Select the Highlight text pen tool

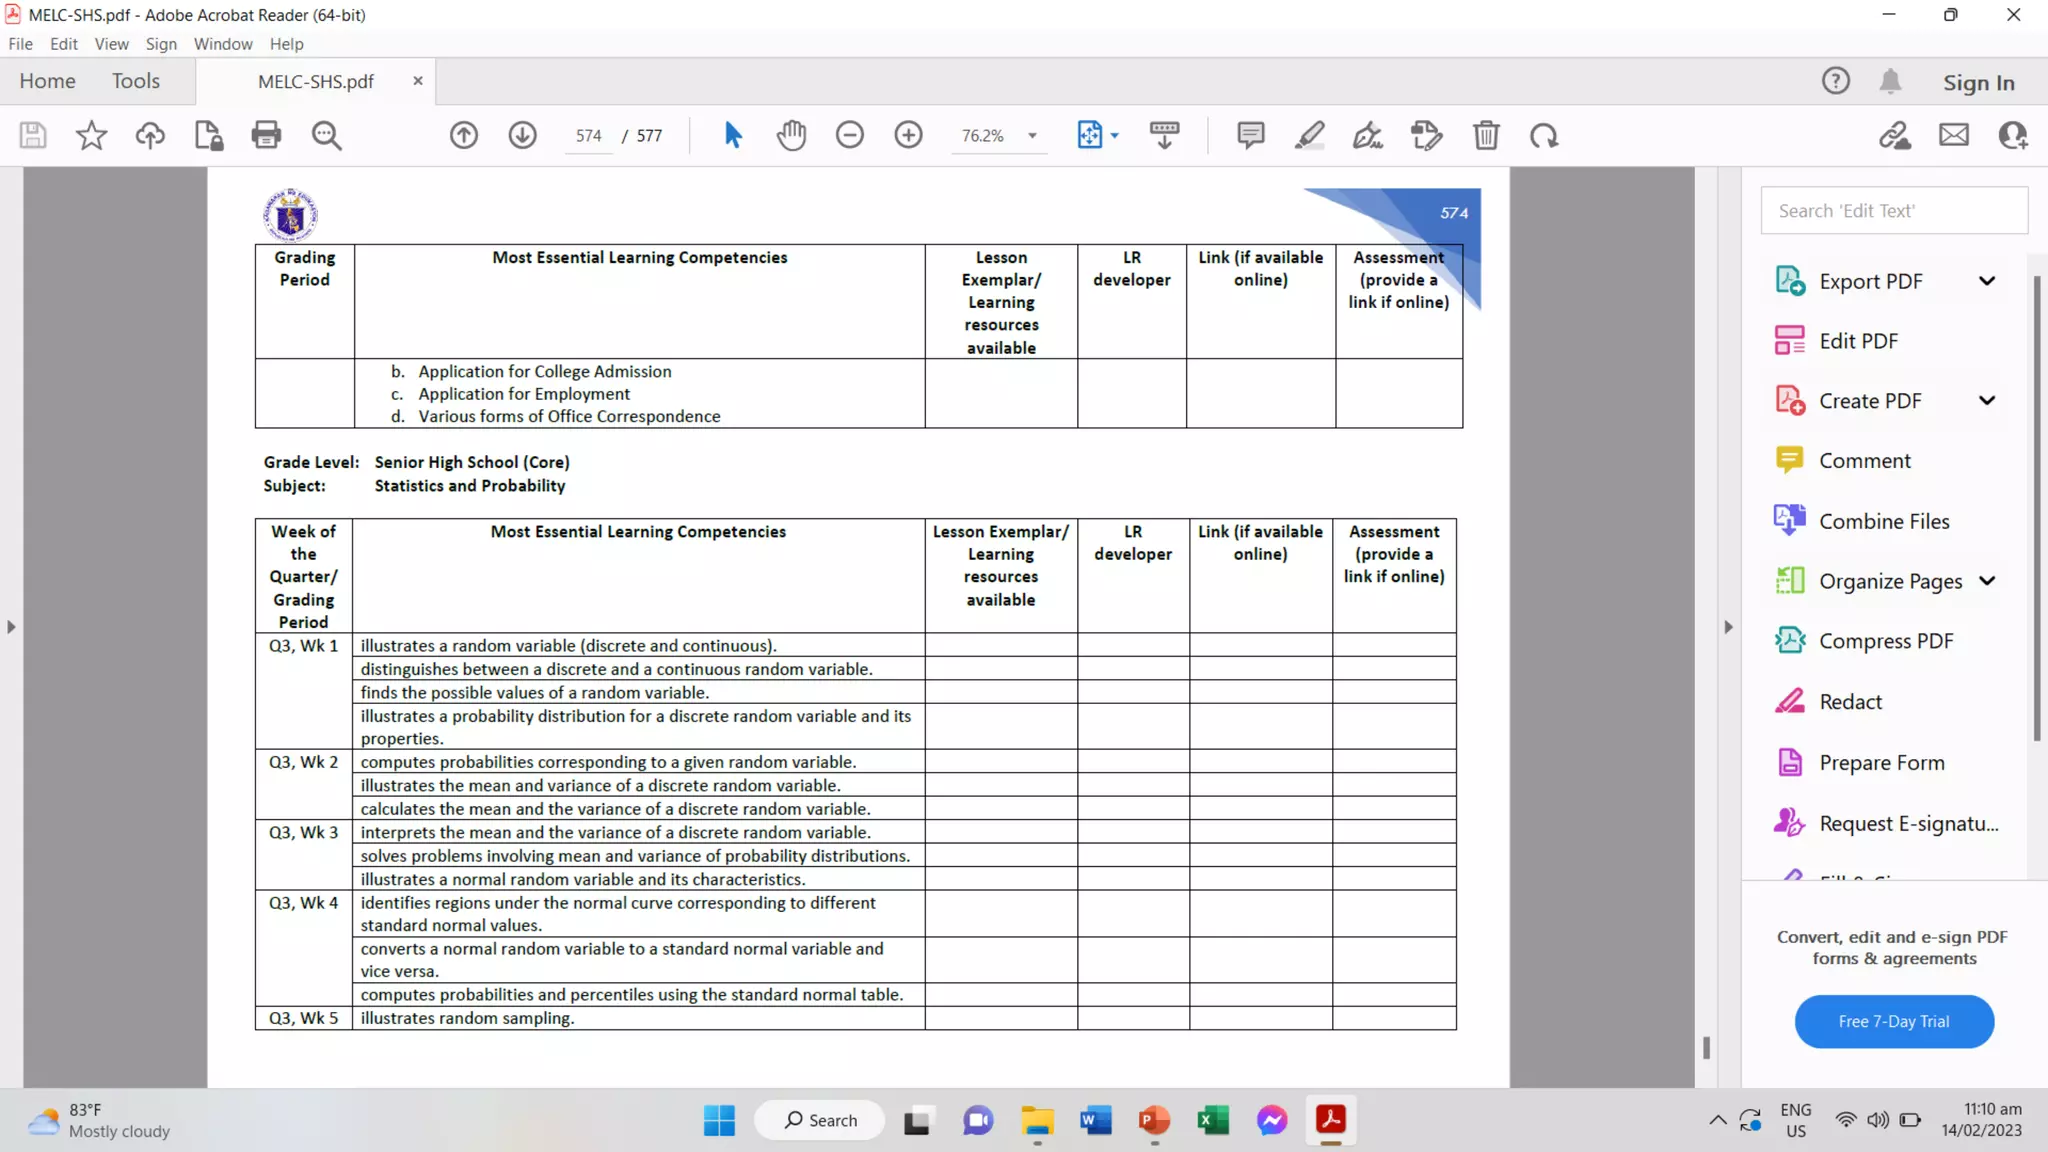click(x=1309, y=135)
